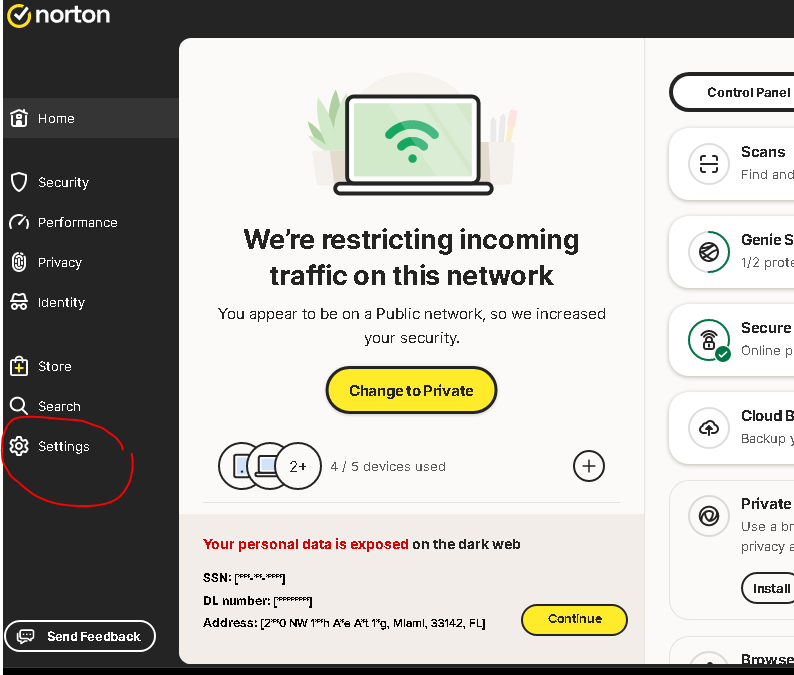Click Continue on dark web alert
This screenshot has height=675, width=794.
(x=574, y=619)
